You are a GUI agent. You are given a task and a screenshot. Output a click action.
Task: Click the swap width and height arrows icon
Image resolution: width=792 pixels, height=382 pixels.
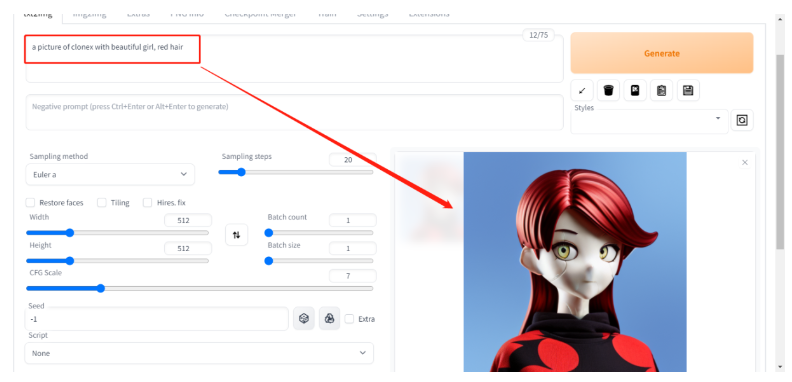tap(236, 235)
